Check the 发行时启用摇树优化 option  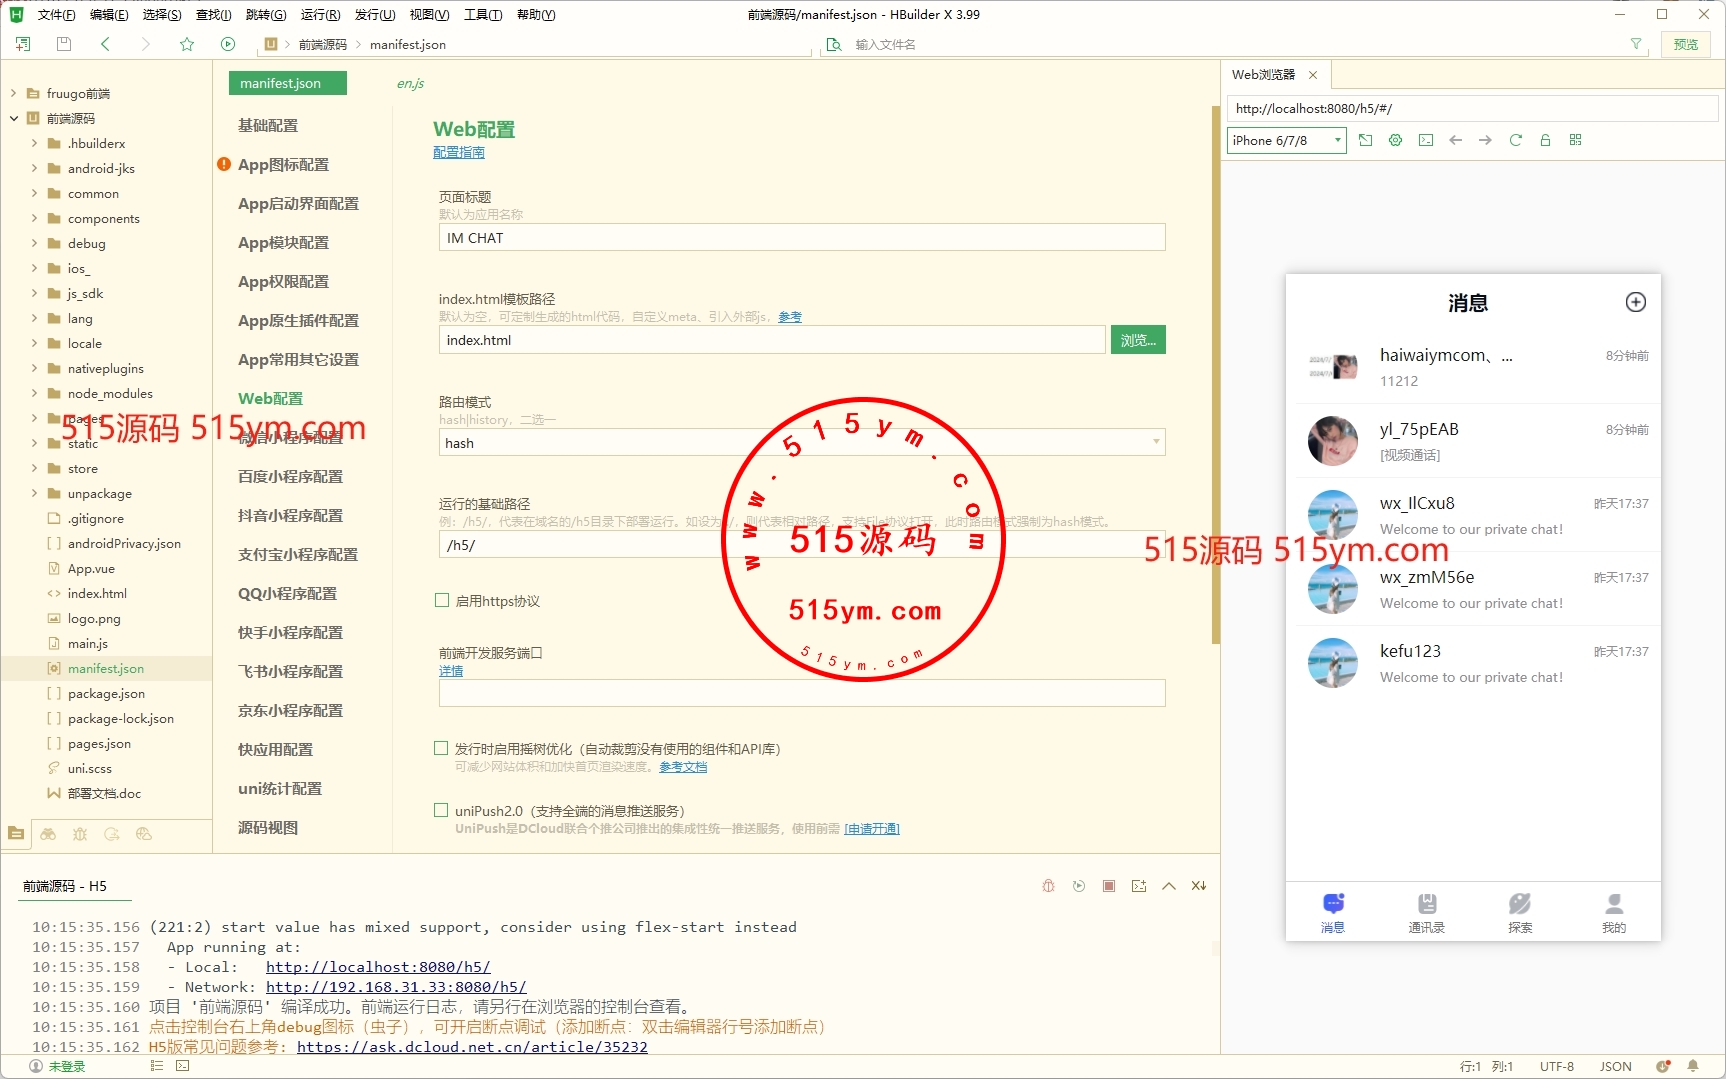tap(441, 748)
